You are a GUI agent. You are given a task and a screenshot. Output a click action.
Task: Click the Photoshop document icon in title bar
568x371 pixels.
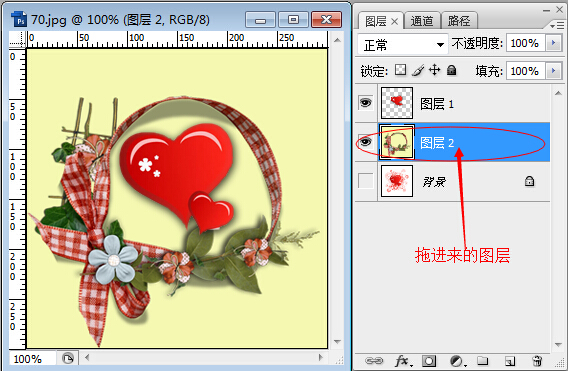pyautogui.click(x=19, y=19)
